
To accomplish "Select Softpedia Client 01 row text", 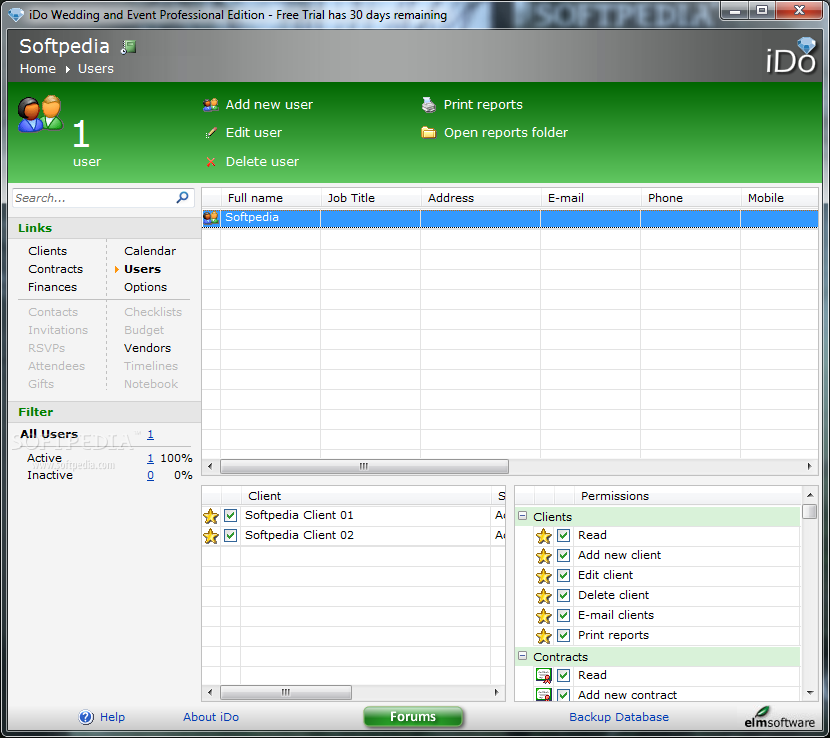I will tap(299, 515).
